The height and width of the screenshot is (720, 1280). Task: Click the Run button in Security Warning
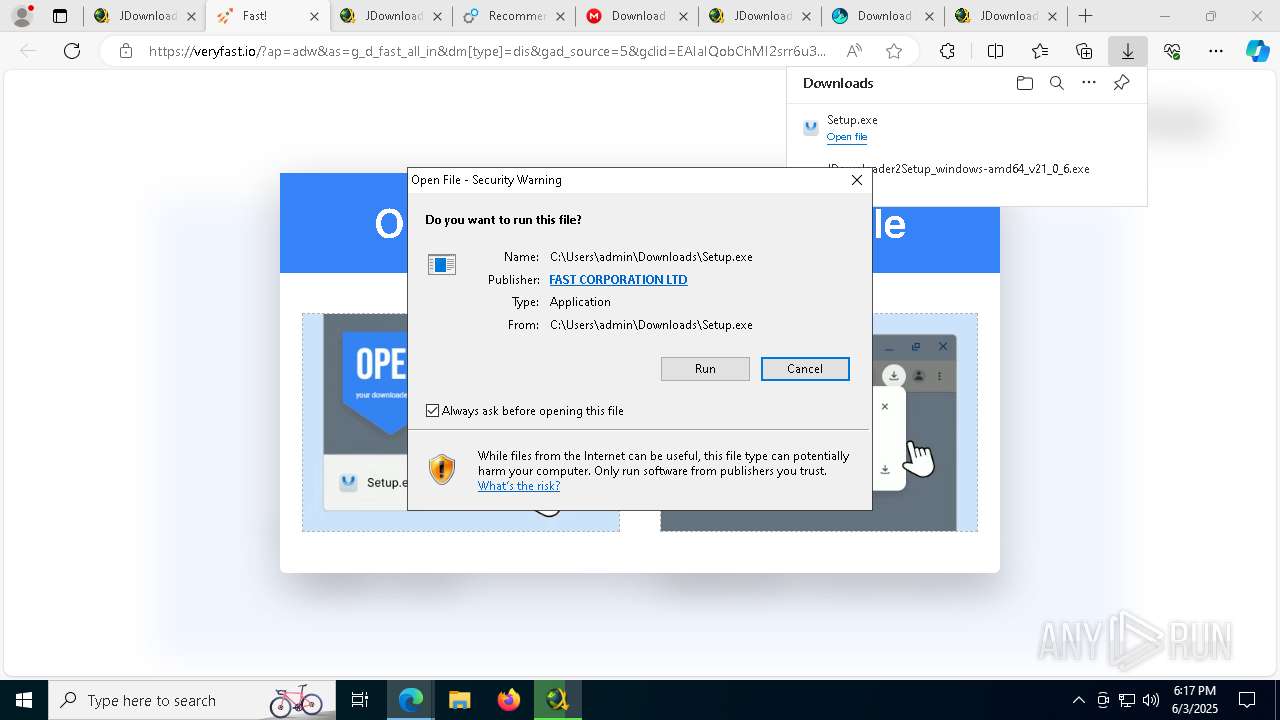[705, 369]
